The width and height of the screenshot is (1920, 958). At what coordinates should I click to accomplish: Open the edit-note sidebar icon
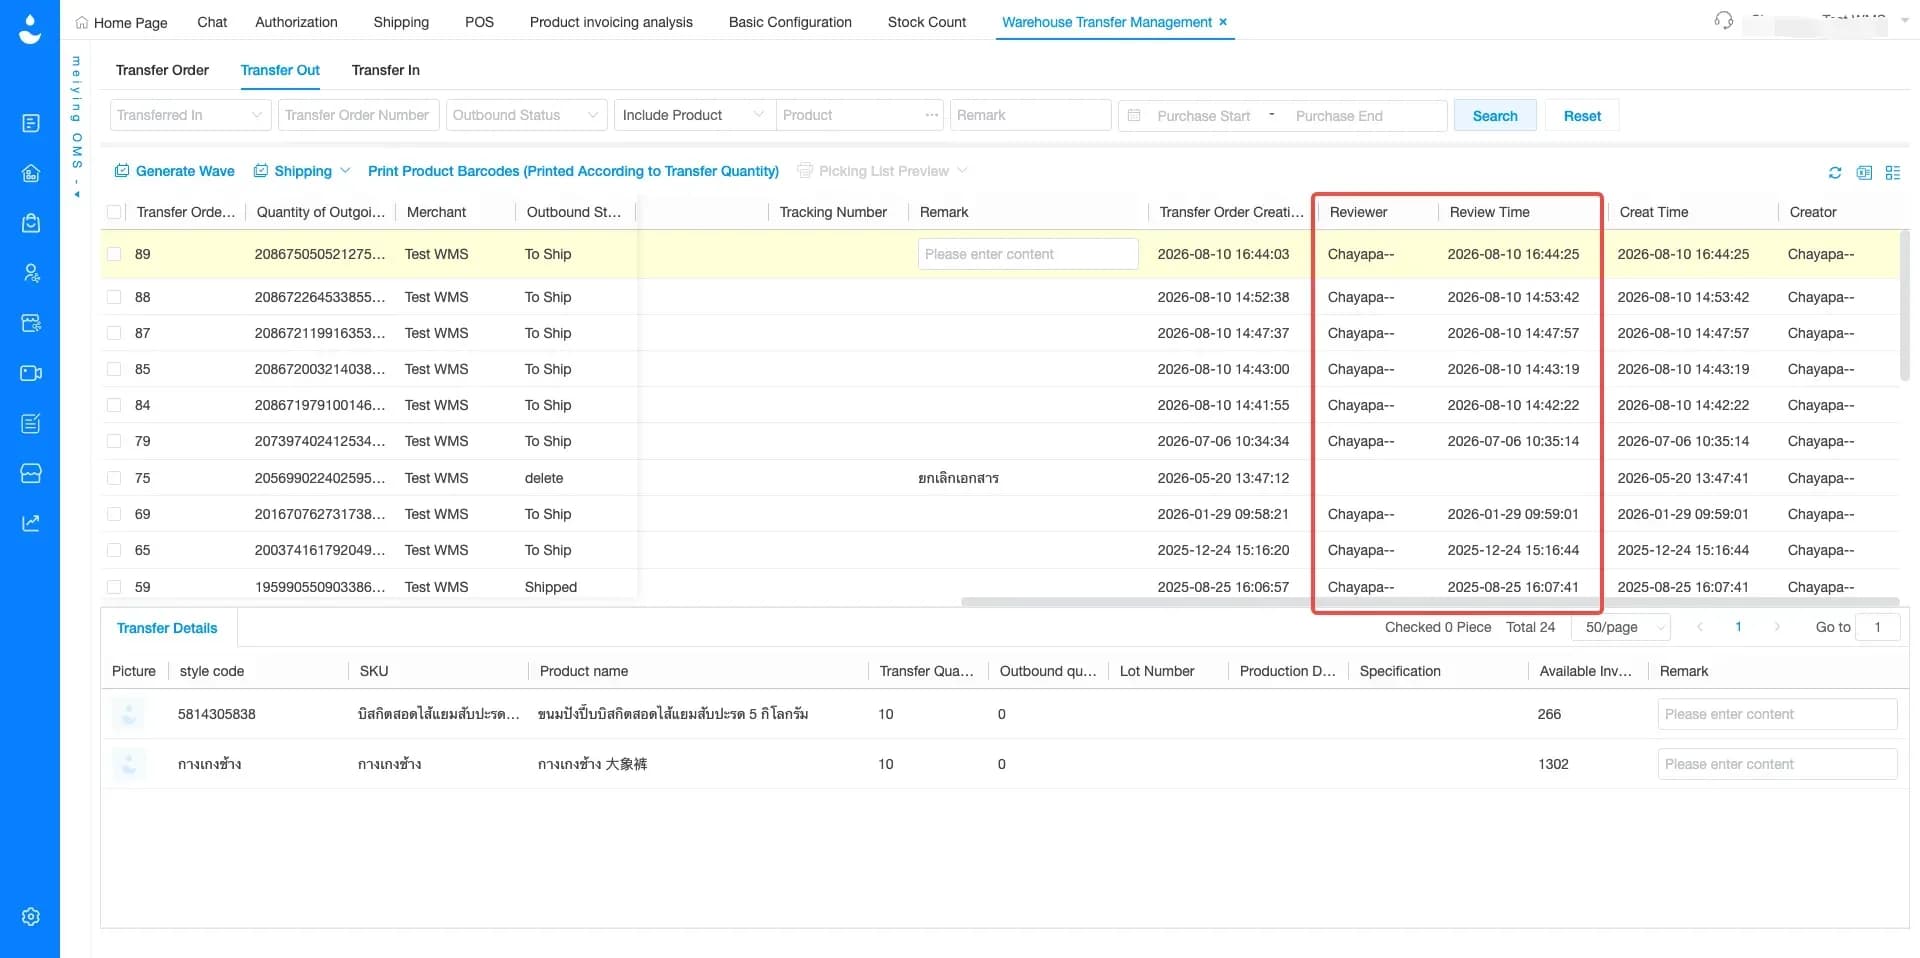(x=31, y=423)
